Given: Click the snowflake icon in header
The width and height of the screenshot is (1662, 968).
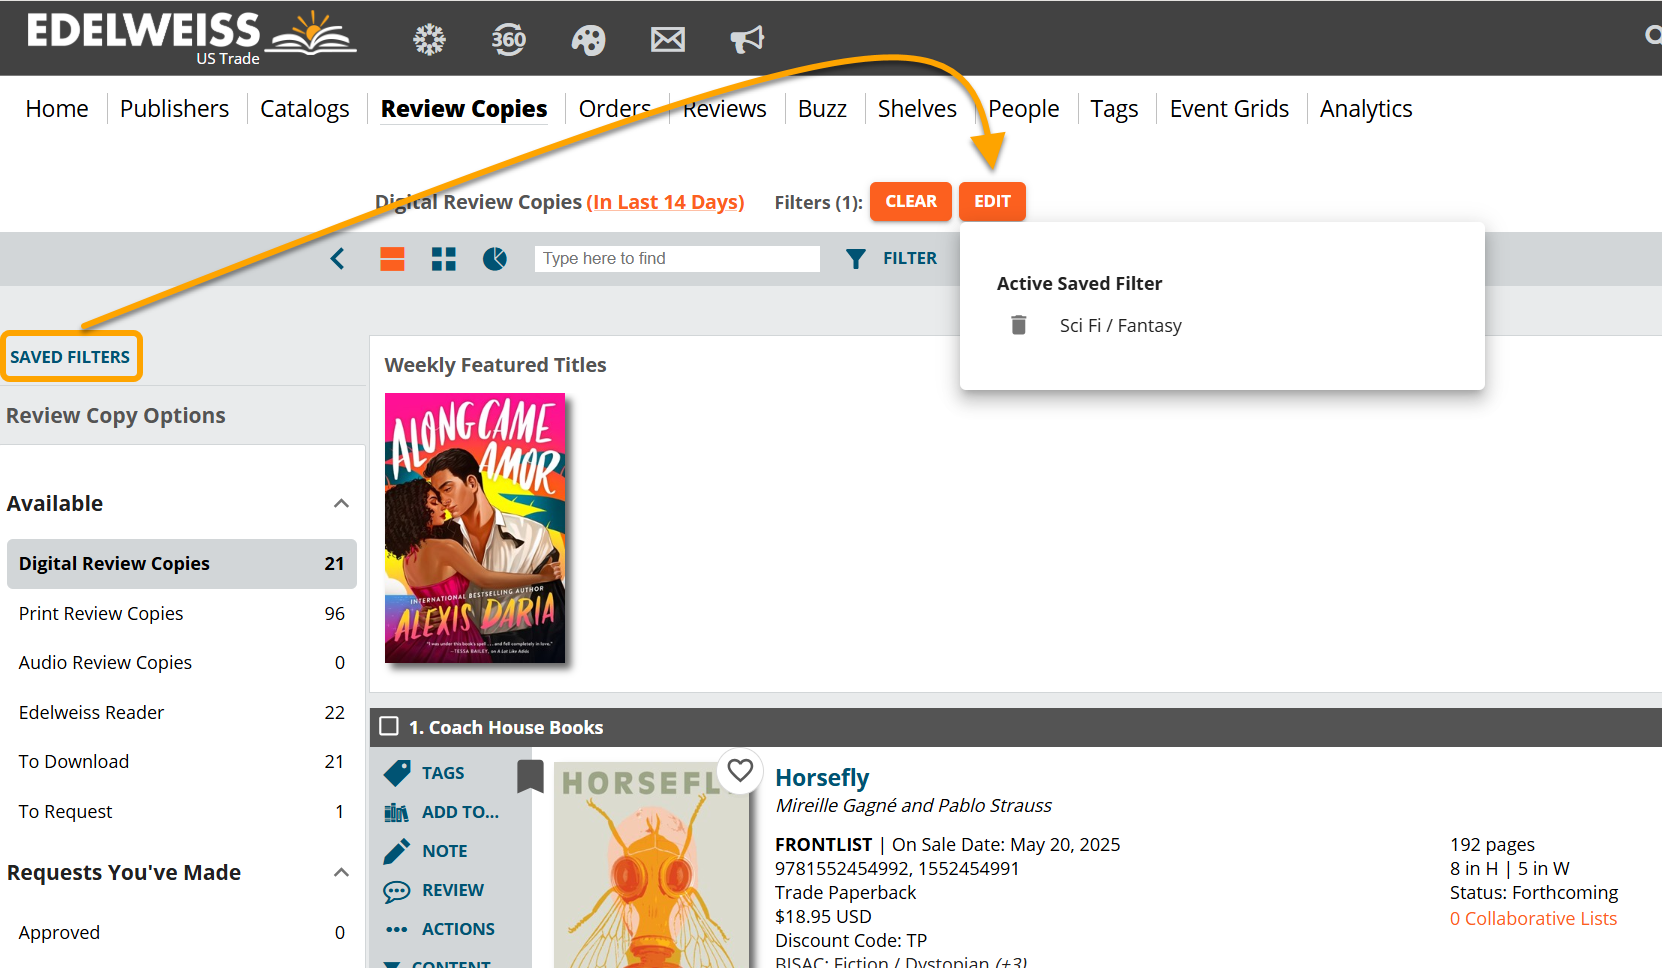Looking at the screenshot, I should 429,40.
